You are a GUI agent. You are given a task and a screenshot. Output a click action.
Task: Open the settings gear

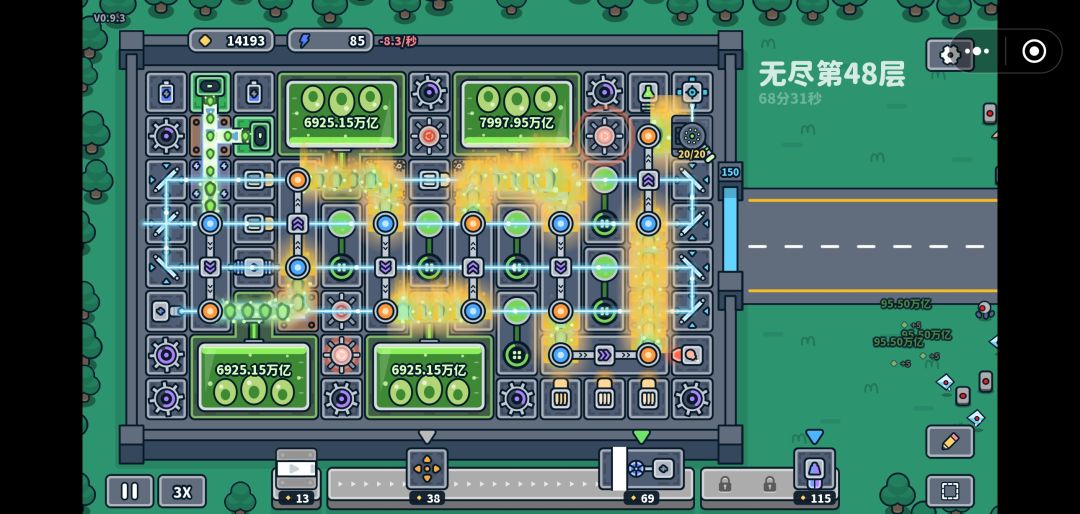(949, 54)
